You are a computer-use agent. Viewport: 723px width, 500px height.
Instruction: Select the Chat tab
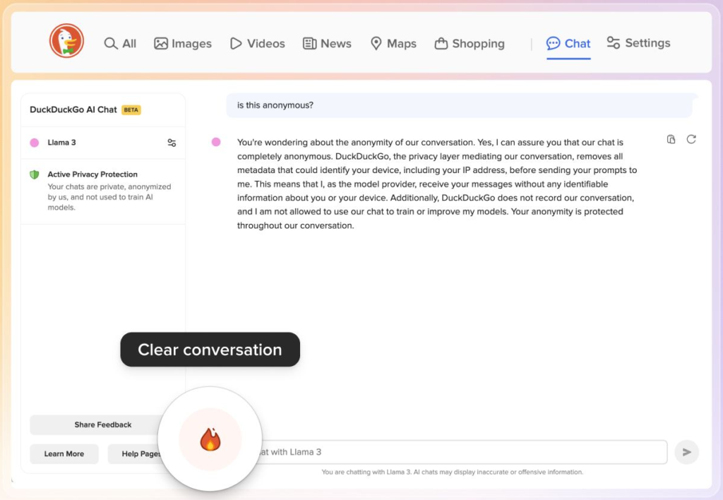(x=568, y=44)
